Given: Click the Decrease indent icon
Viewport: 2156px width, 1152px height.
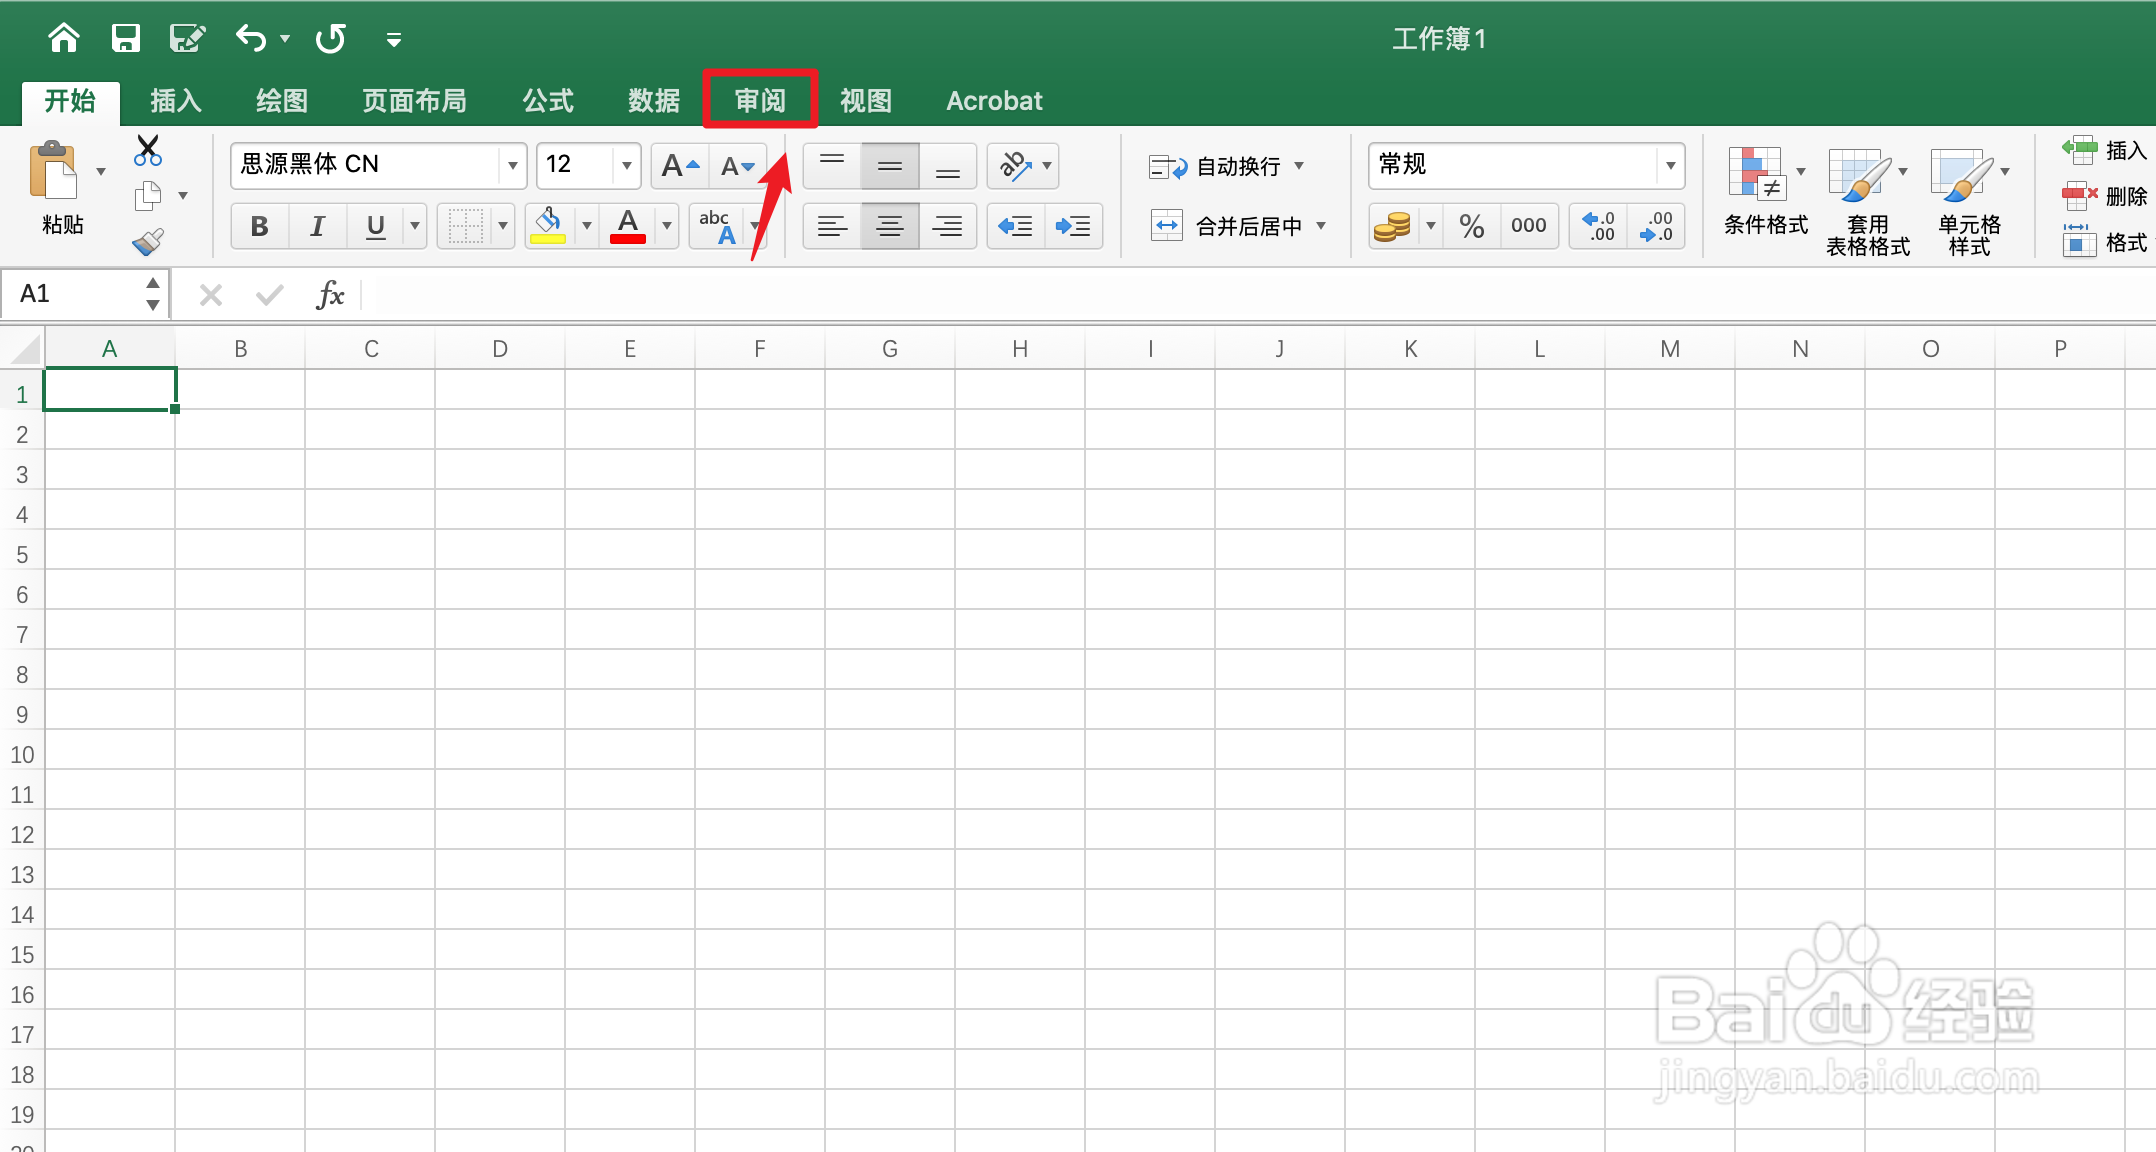Looking at the screenshot, I should [x=1016, y=227].
